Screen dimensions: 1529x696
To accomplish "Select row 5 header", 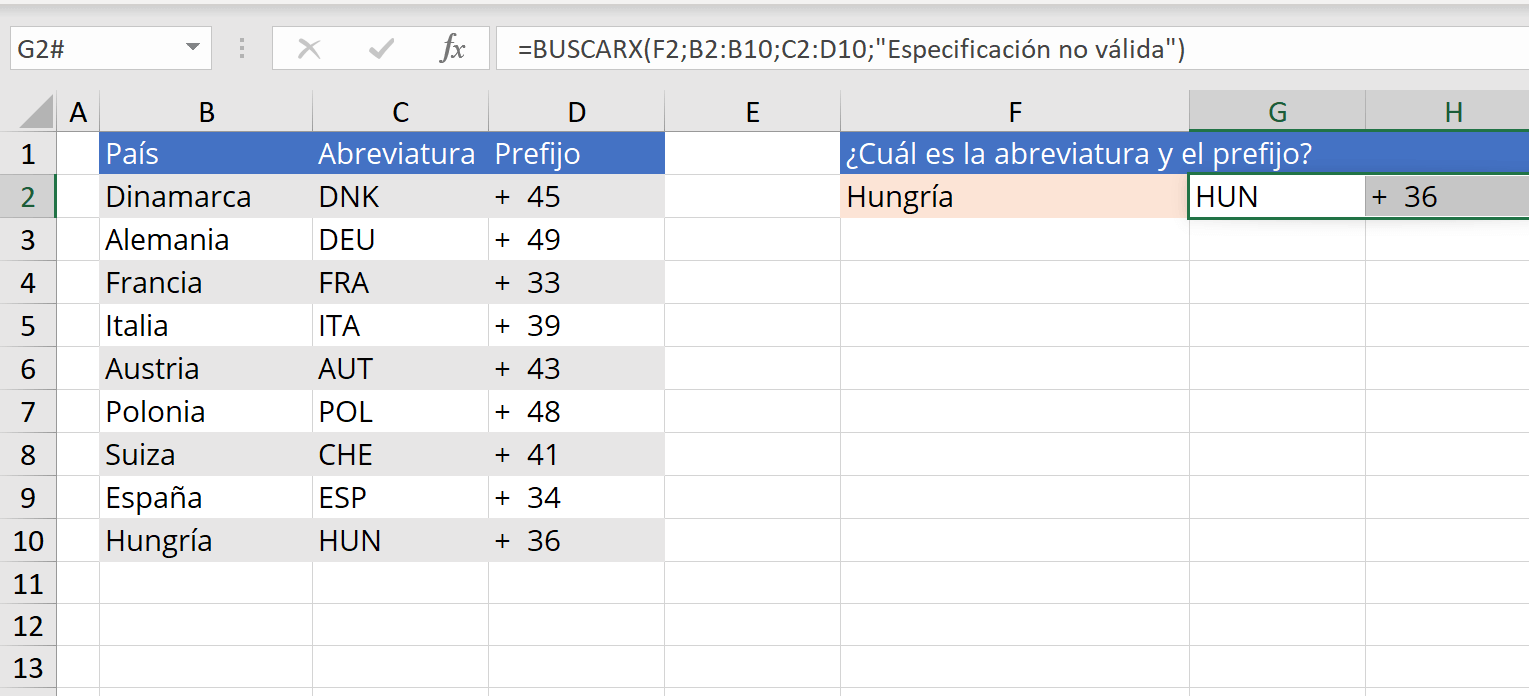I will point(28,326).
